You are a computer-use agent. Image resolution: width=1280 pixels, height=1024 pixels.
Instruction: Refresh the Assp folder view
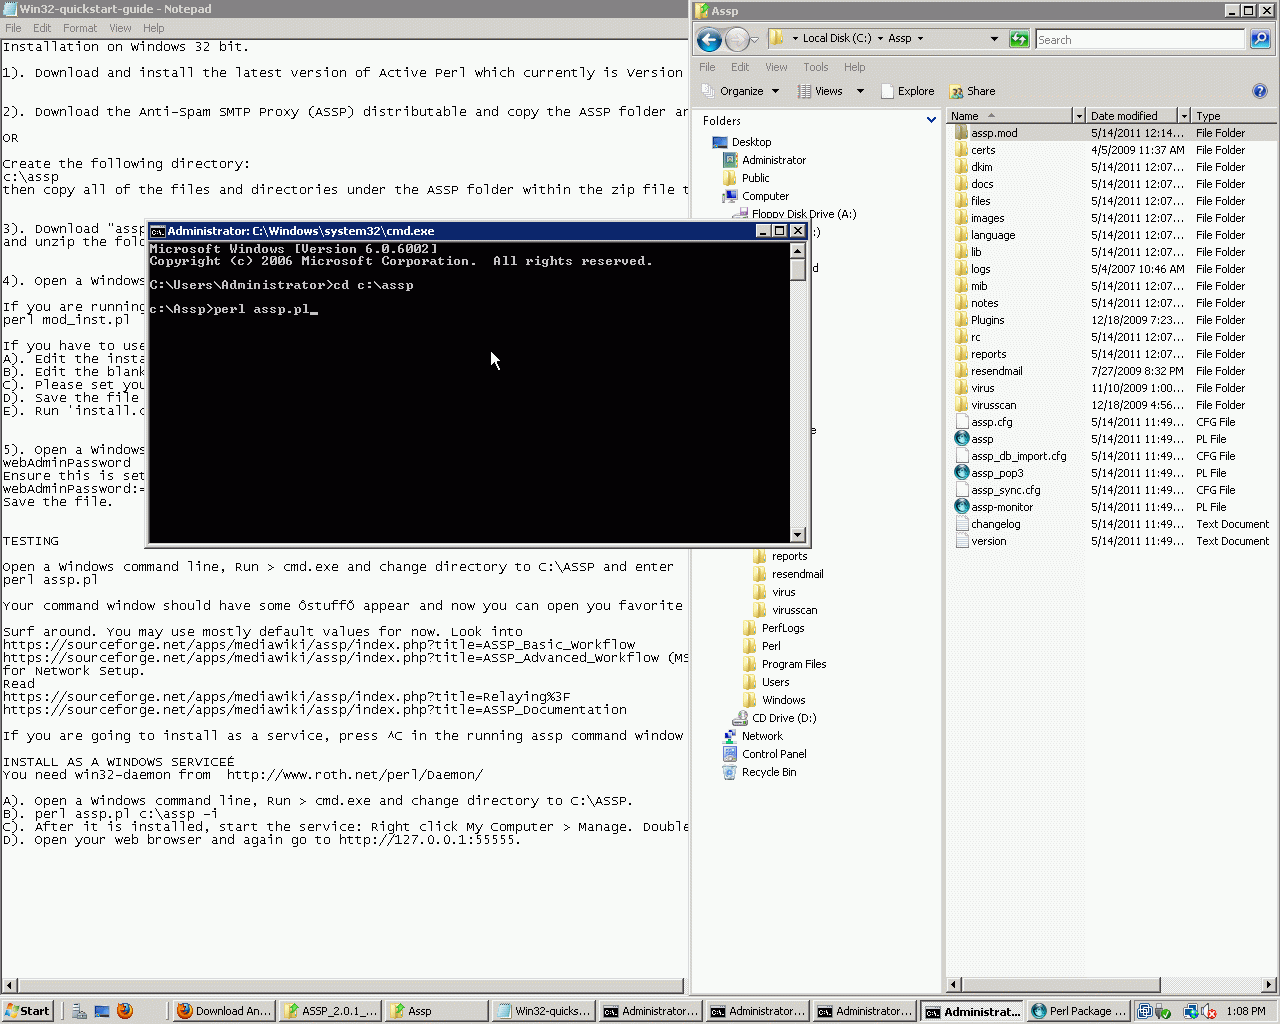point(1019,39)
